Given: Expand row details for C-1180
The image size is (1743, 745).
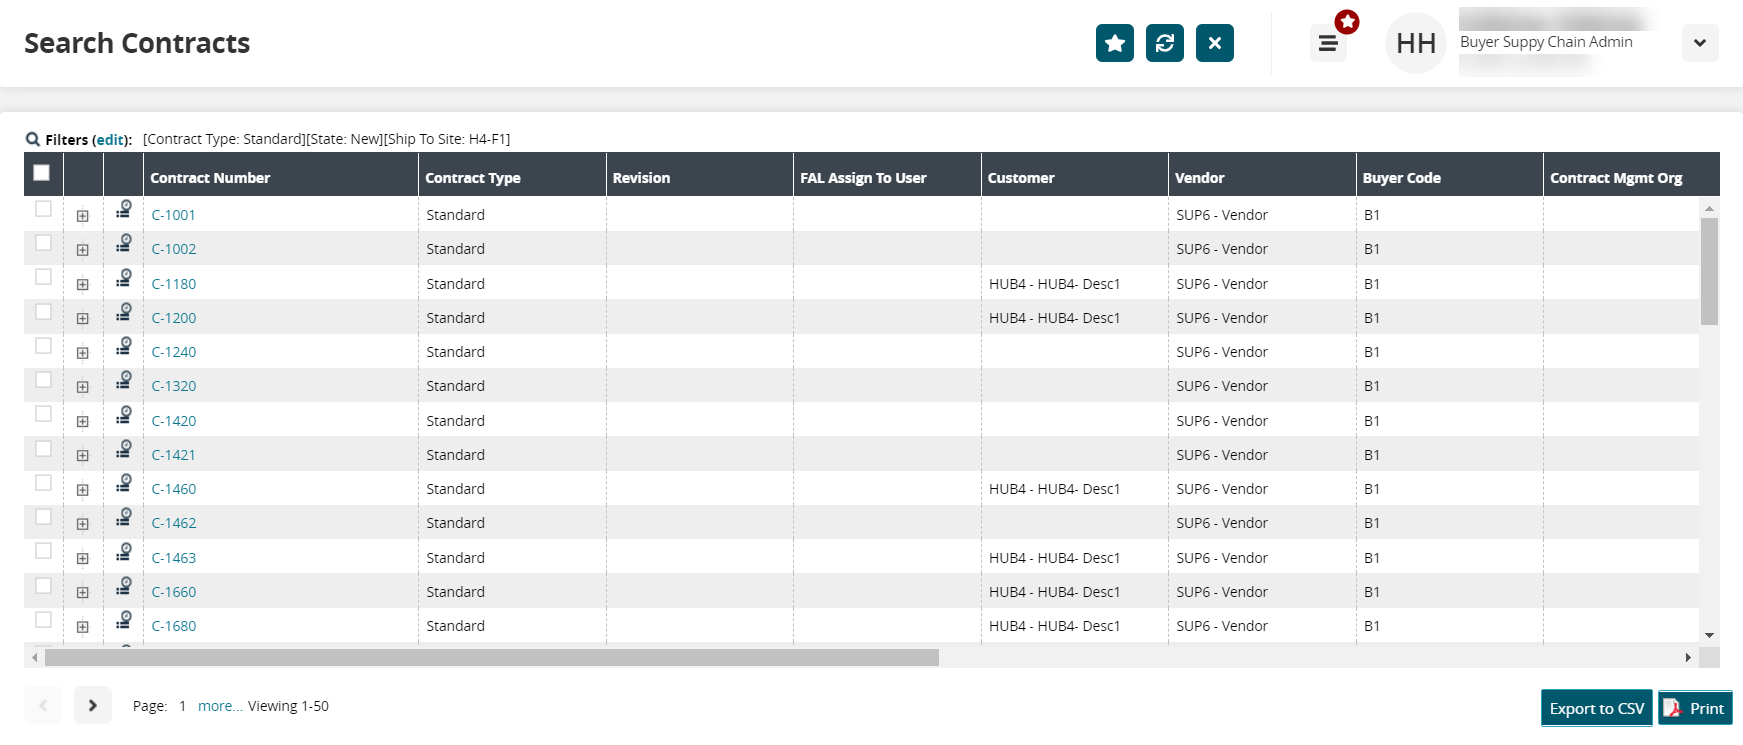Looking at the screenshot, I should pos(83,285).
